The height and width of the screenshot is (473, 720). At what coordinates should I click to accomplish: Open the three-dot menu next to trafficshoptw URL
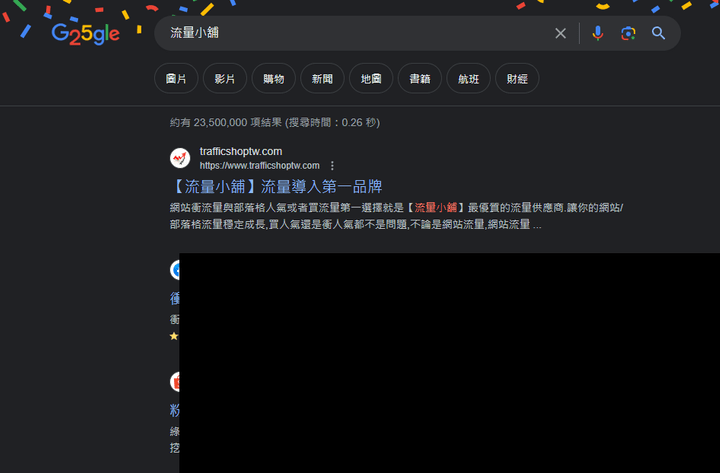332,166
